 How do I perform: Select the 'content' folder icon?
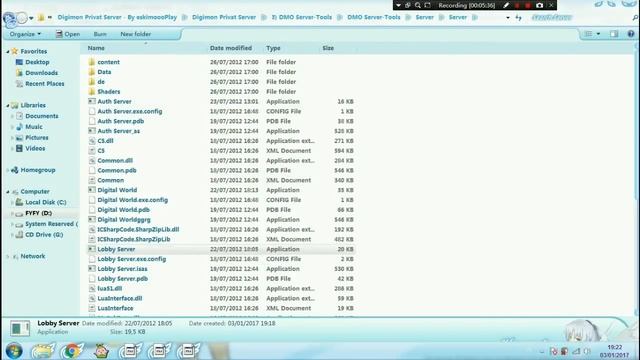[92, 62]
